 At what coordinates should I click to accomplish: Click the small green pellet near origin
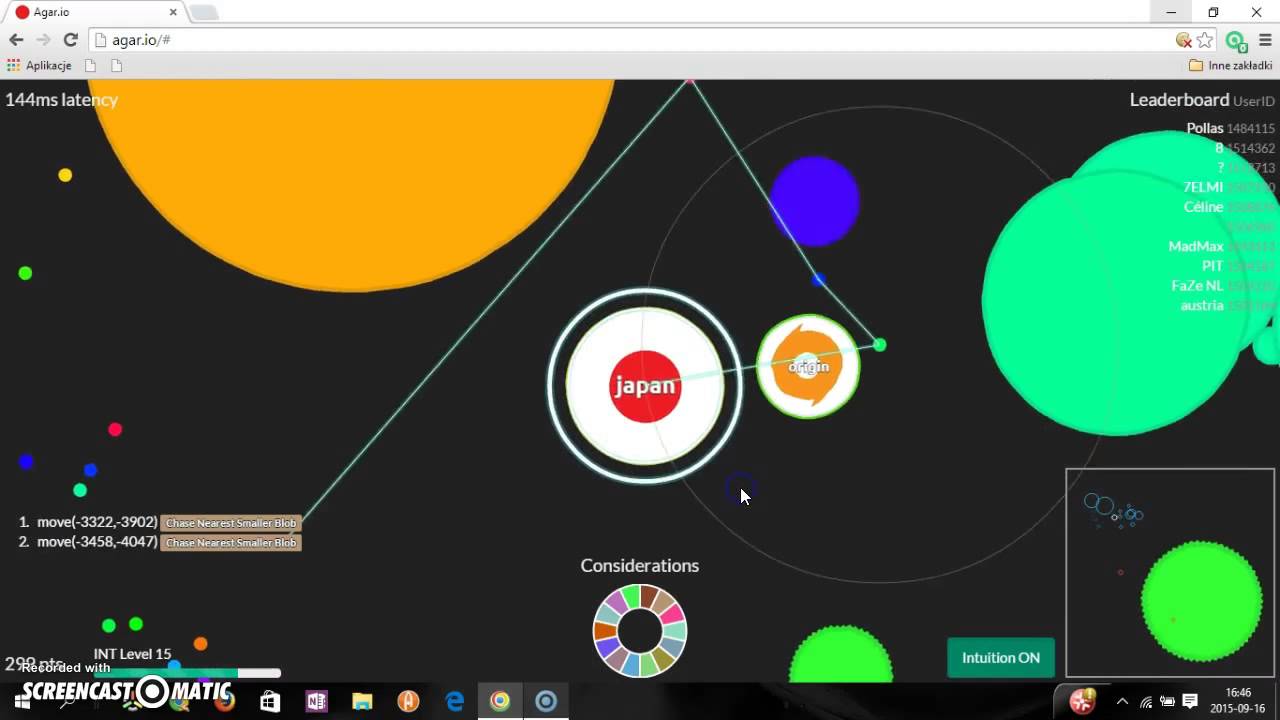pyautogui.click(x=879, y=345)
